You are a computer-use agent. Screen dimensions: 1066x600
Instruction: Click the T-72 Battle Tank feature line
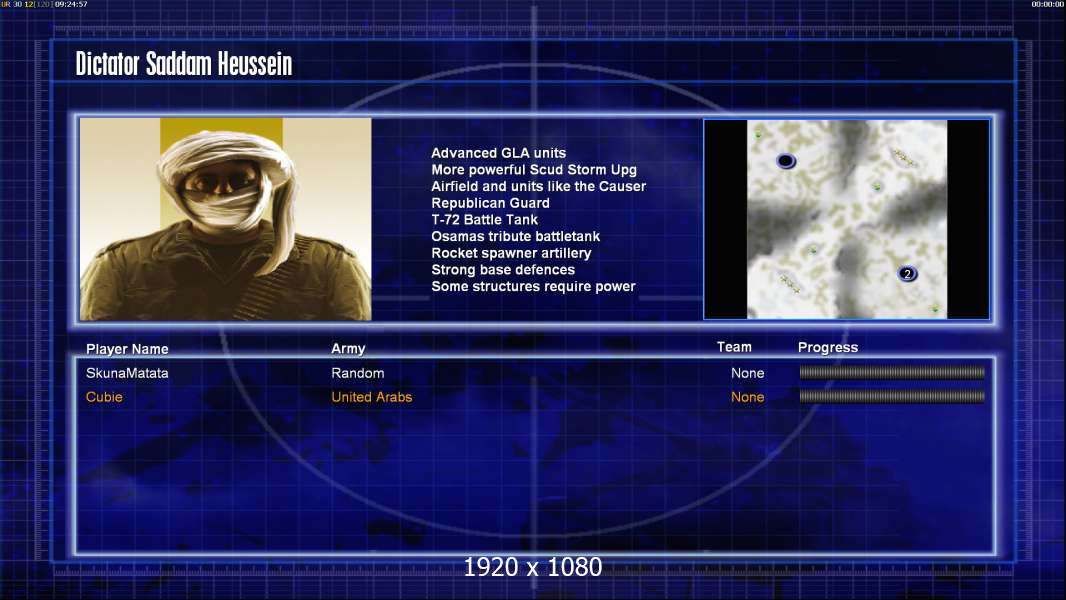click(485, 219)
